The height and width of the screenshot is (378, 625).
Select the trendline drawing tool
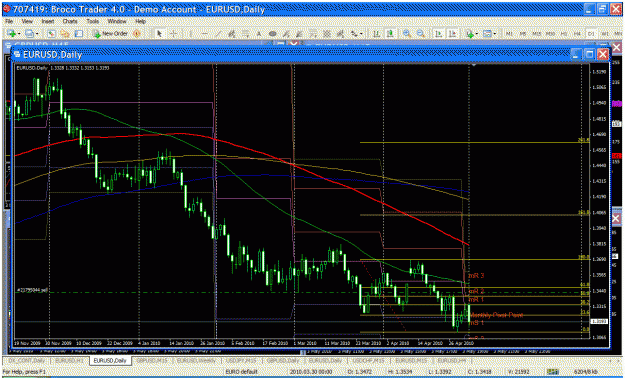pos(219,34)
